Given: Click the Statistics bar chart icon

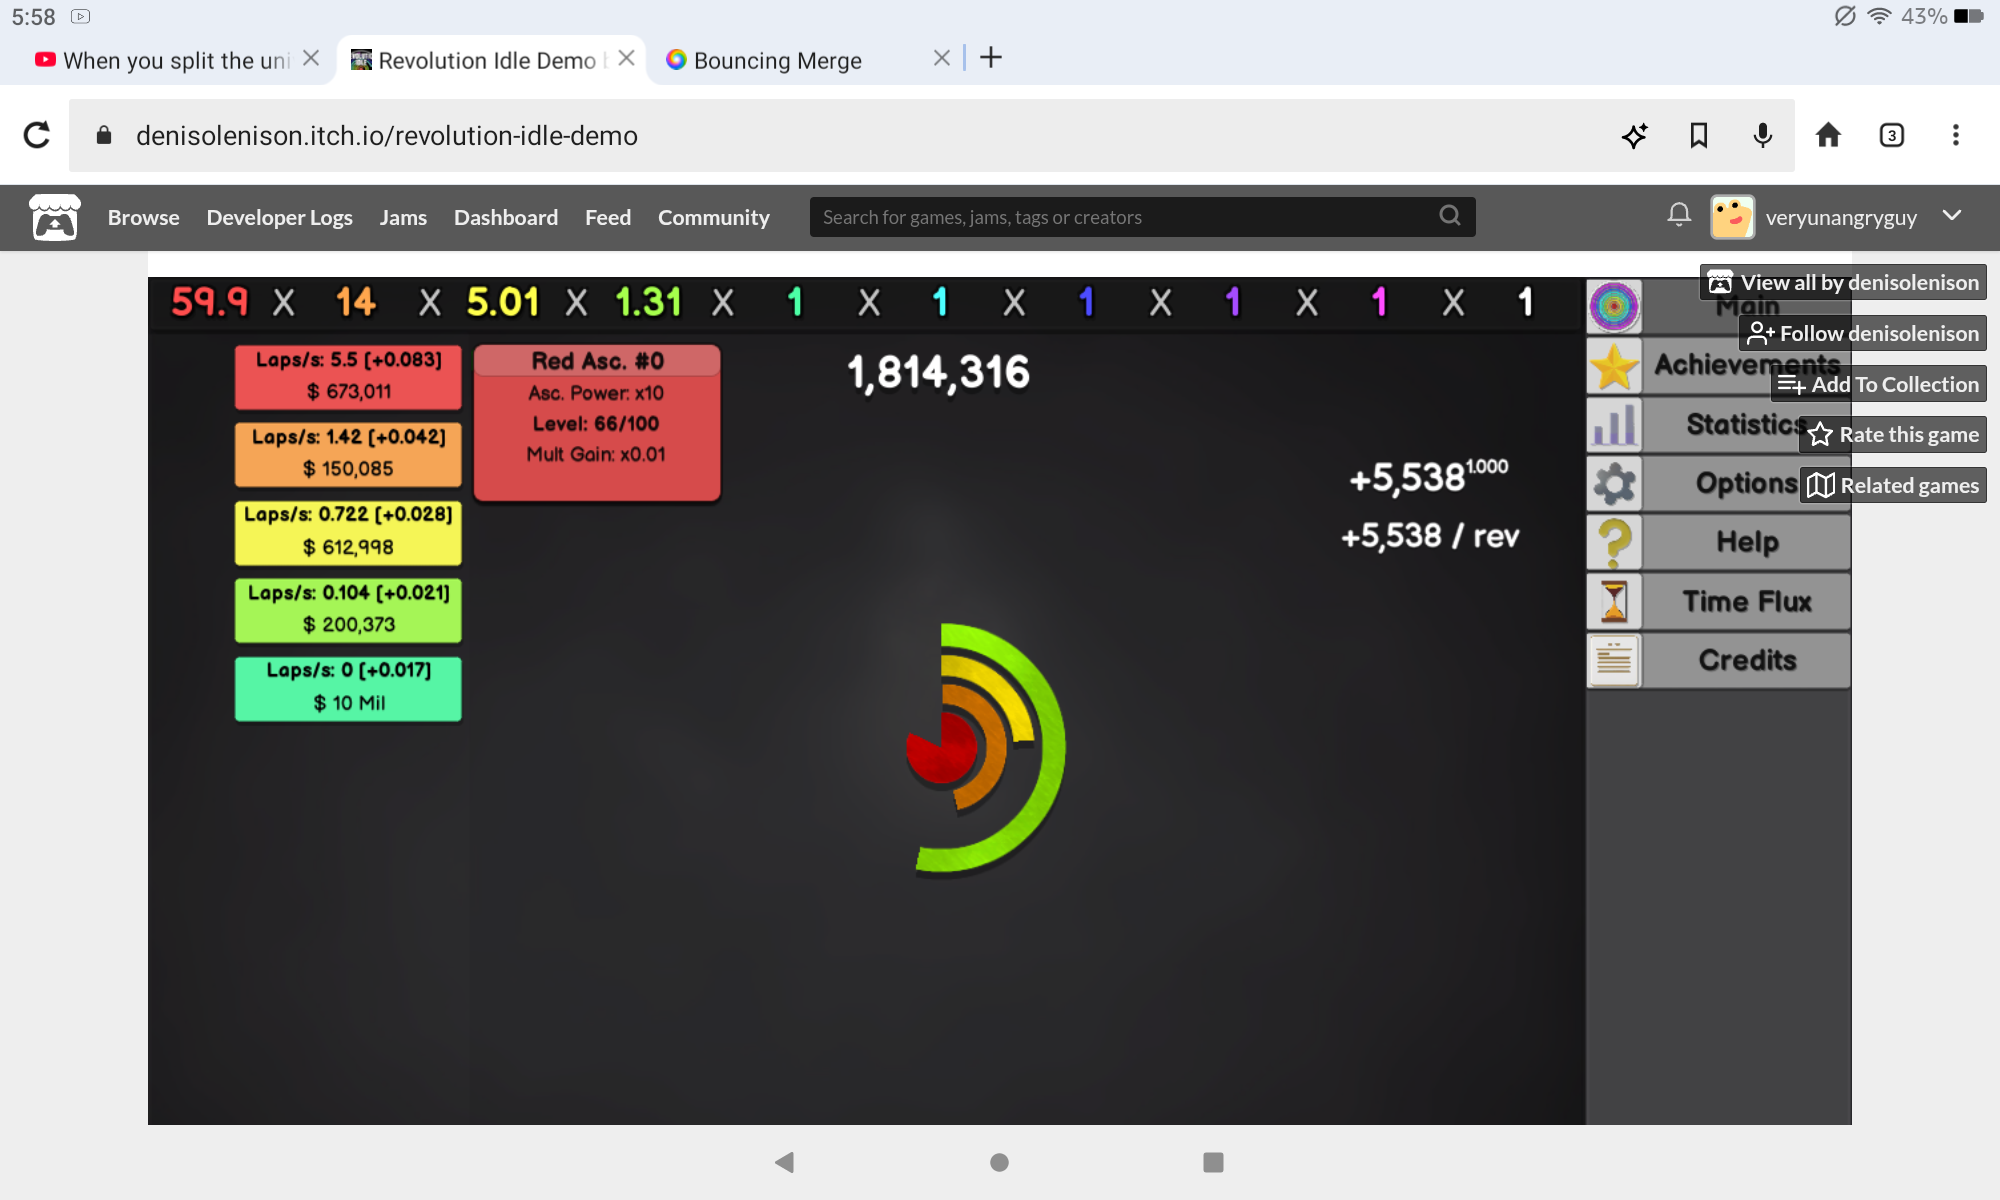Looking at the screenshot, I should tap(1613, 425).
